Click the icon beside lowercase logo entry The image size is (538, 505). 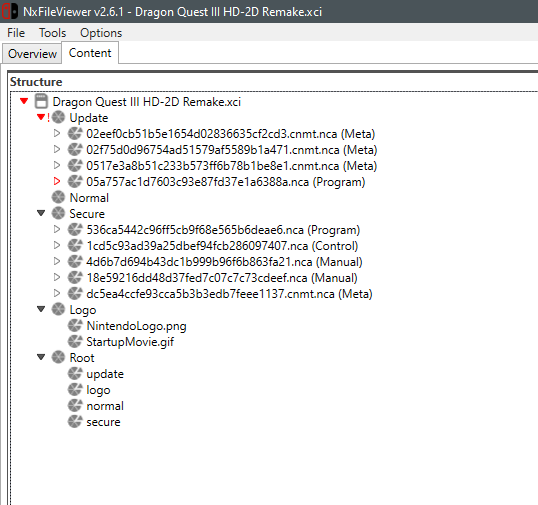(75, 389)
